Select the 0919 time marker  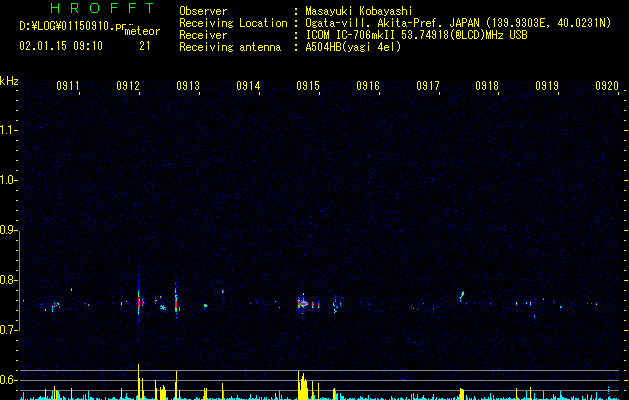(547, 86)
